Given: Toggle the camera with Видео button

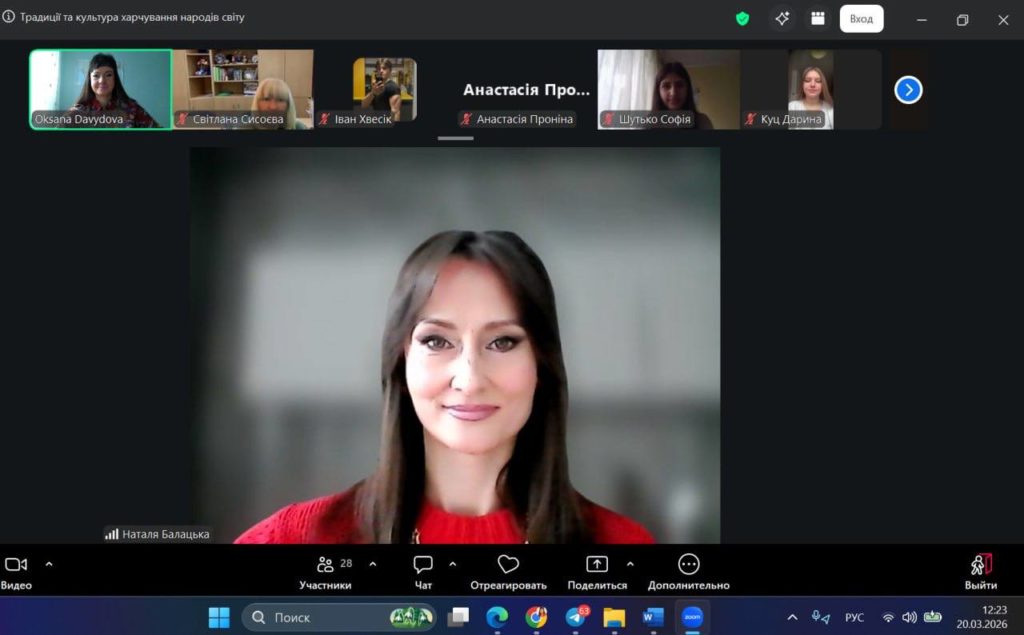Looking at the screenshot, I should coord(16,565).
